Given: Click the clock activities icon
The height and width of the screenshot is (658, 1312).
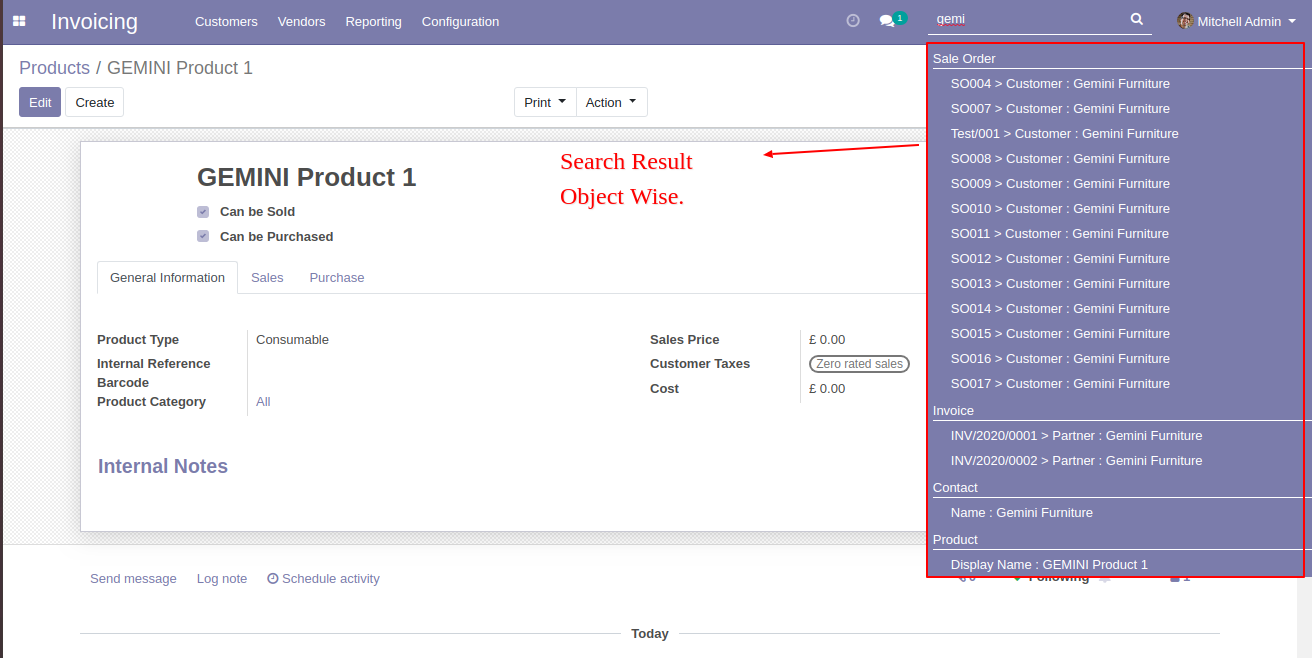Looking at the screenshot, I should (x=853, y=21).
